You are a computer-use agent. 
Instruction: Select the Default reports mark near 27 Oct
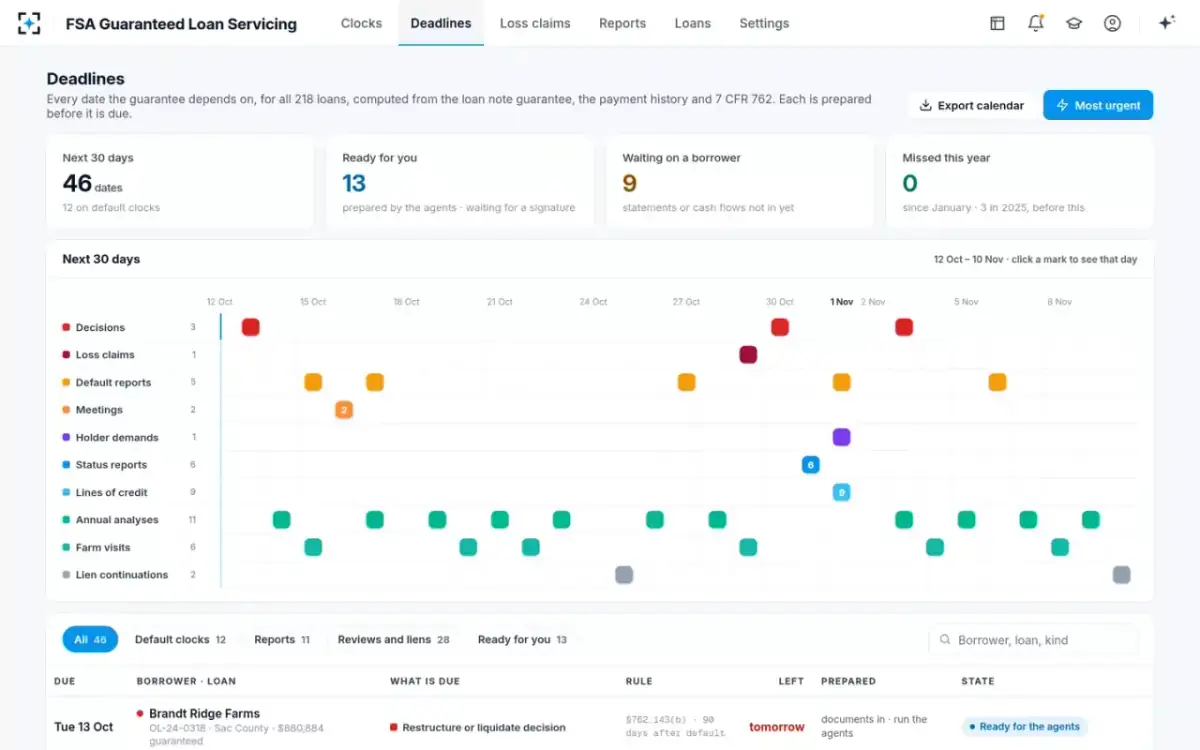(x=686, y=382)
